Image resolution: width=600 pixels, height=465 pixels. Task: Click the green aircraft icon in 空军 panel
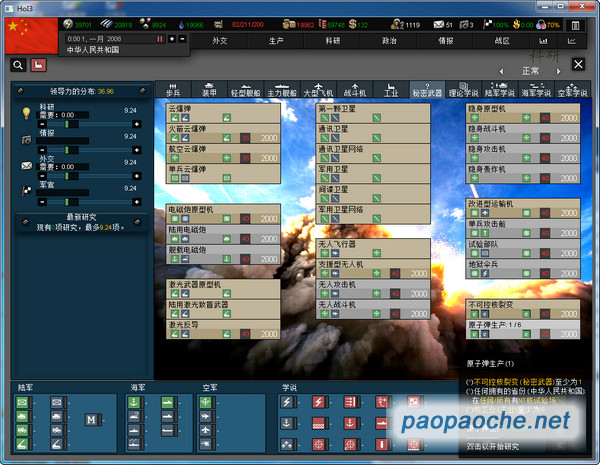coord(205,402)
